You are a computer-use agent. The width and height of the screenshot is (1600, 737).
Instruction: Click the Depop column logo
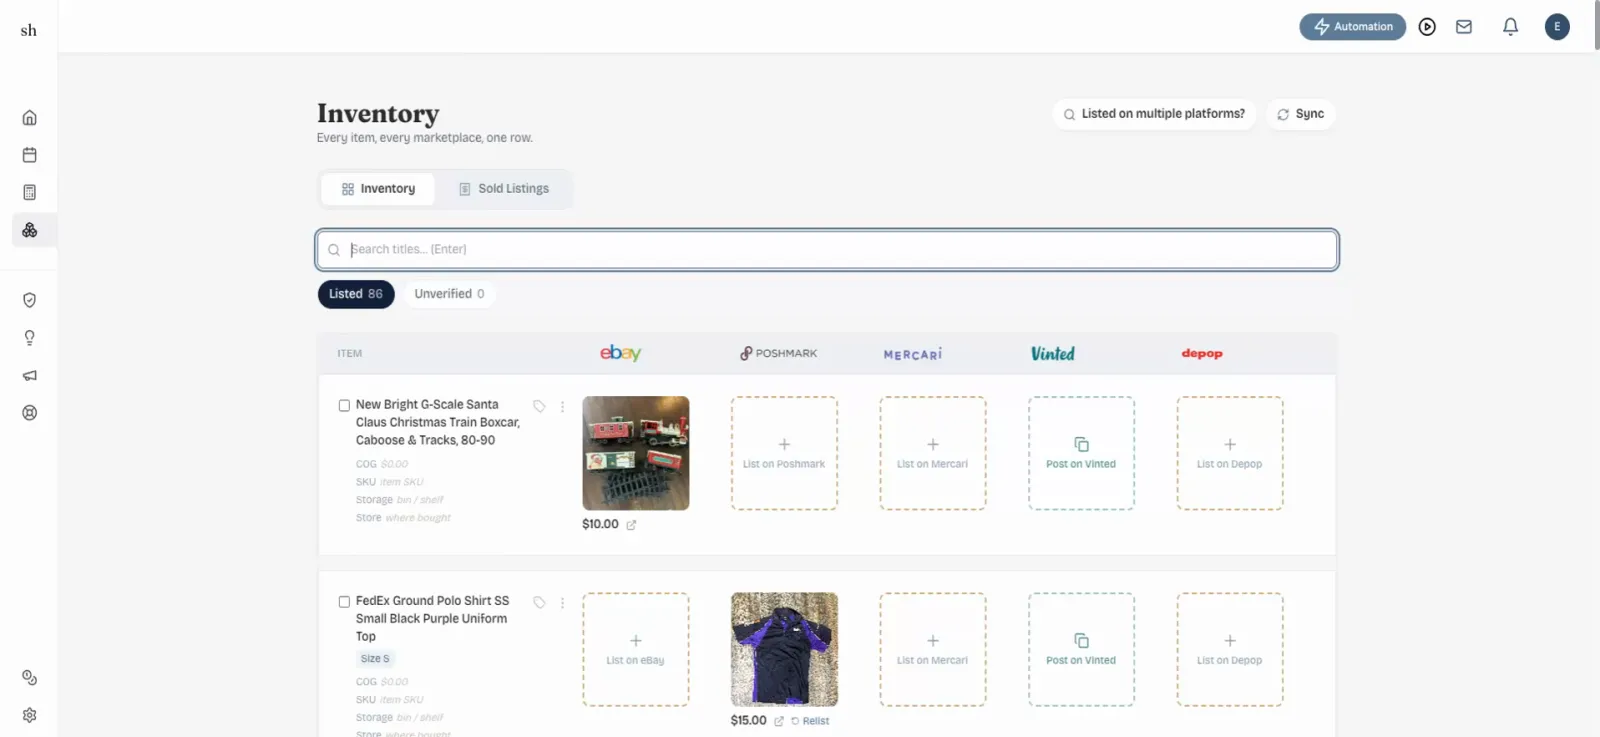pyautogui.click(x=1202, y=353)
